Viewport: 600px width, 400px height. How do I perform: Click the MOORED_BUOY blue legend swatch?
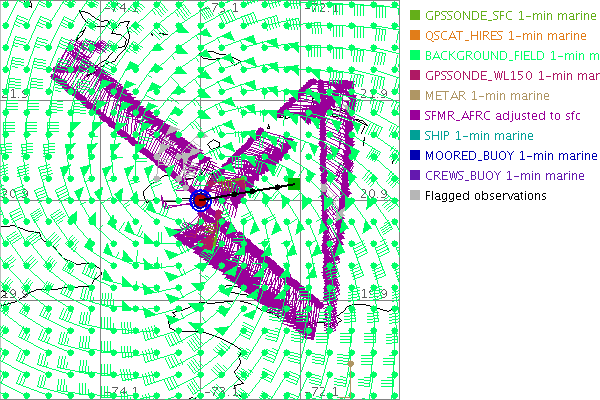point(414,156)
